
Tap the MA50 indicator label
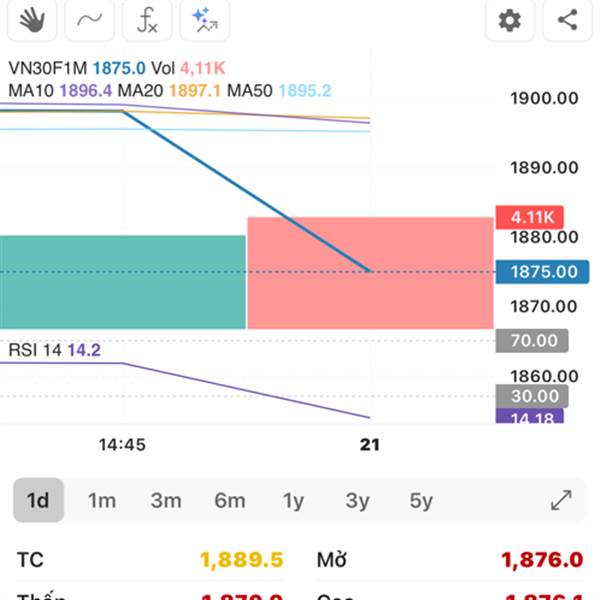click(x=250, y=90)
